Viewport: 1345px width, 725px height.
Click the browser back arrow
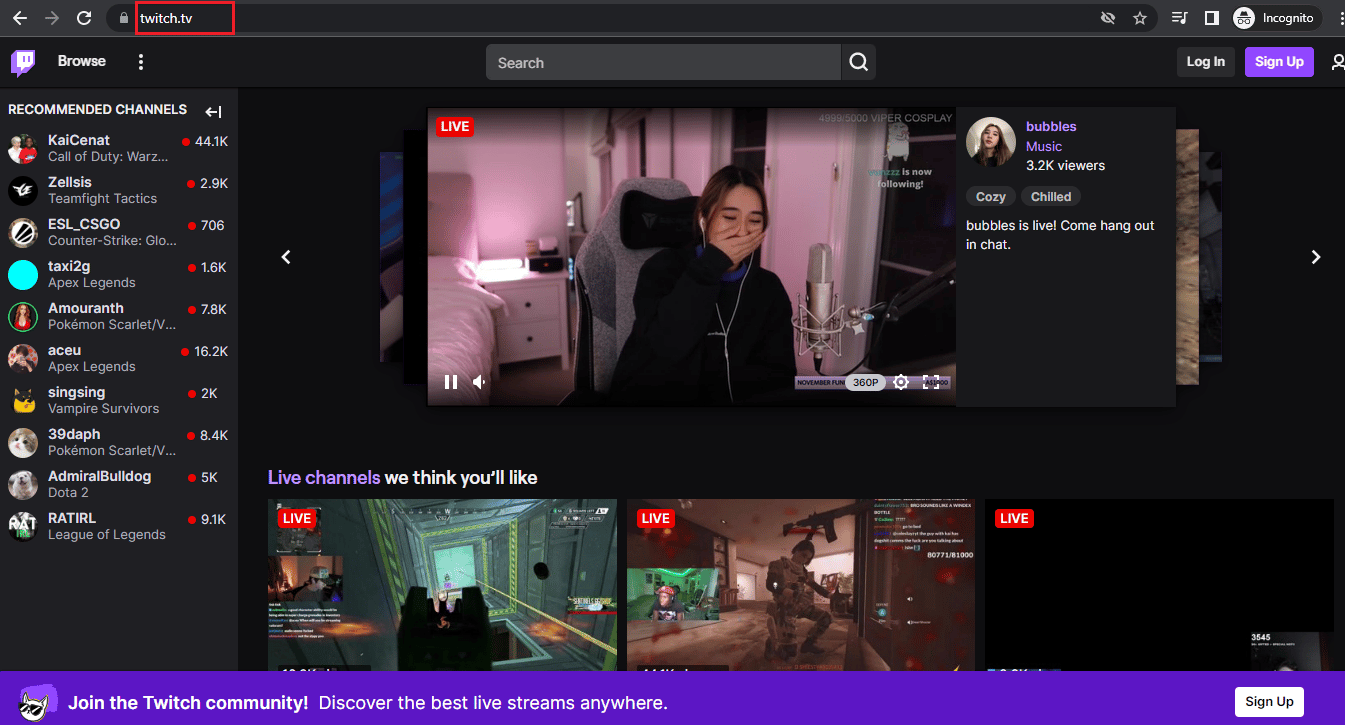[x=20, y=18]
